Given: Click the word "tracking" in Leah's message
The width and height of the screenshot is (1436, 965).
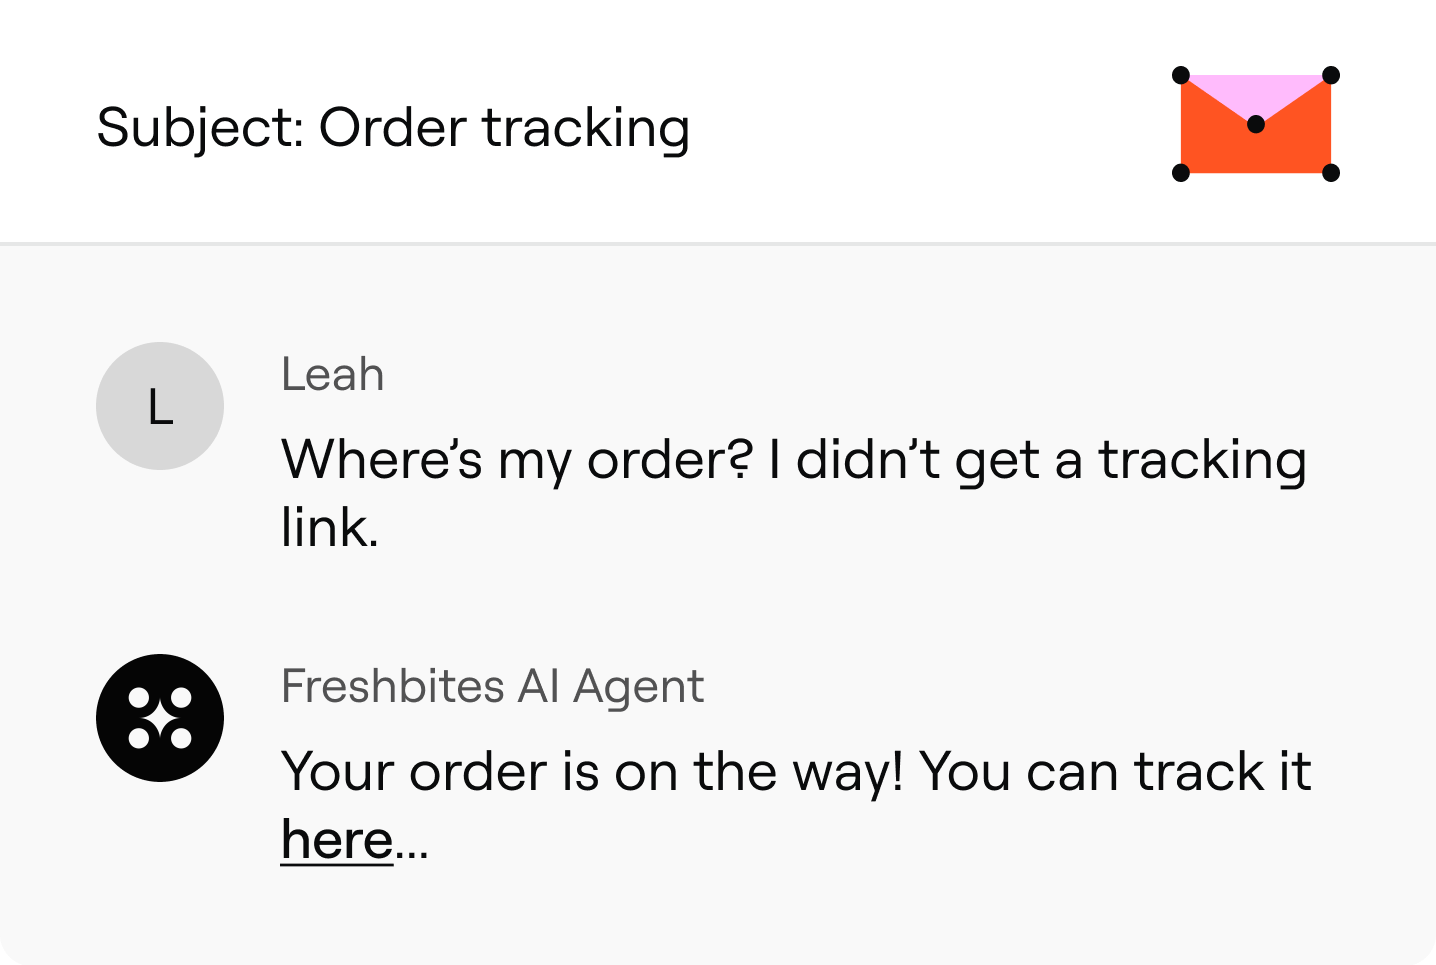Looking at the screenshot, I should (1202, 462).
